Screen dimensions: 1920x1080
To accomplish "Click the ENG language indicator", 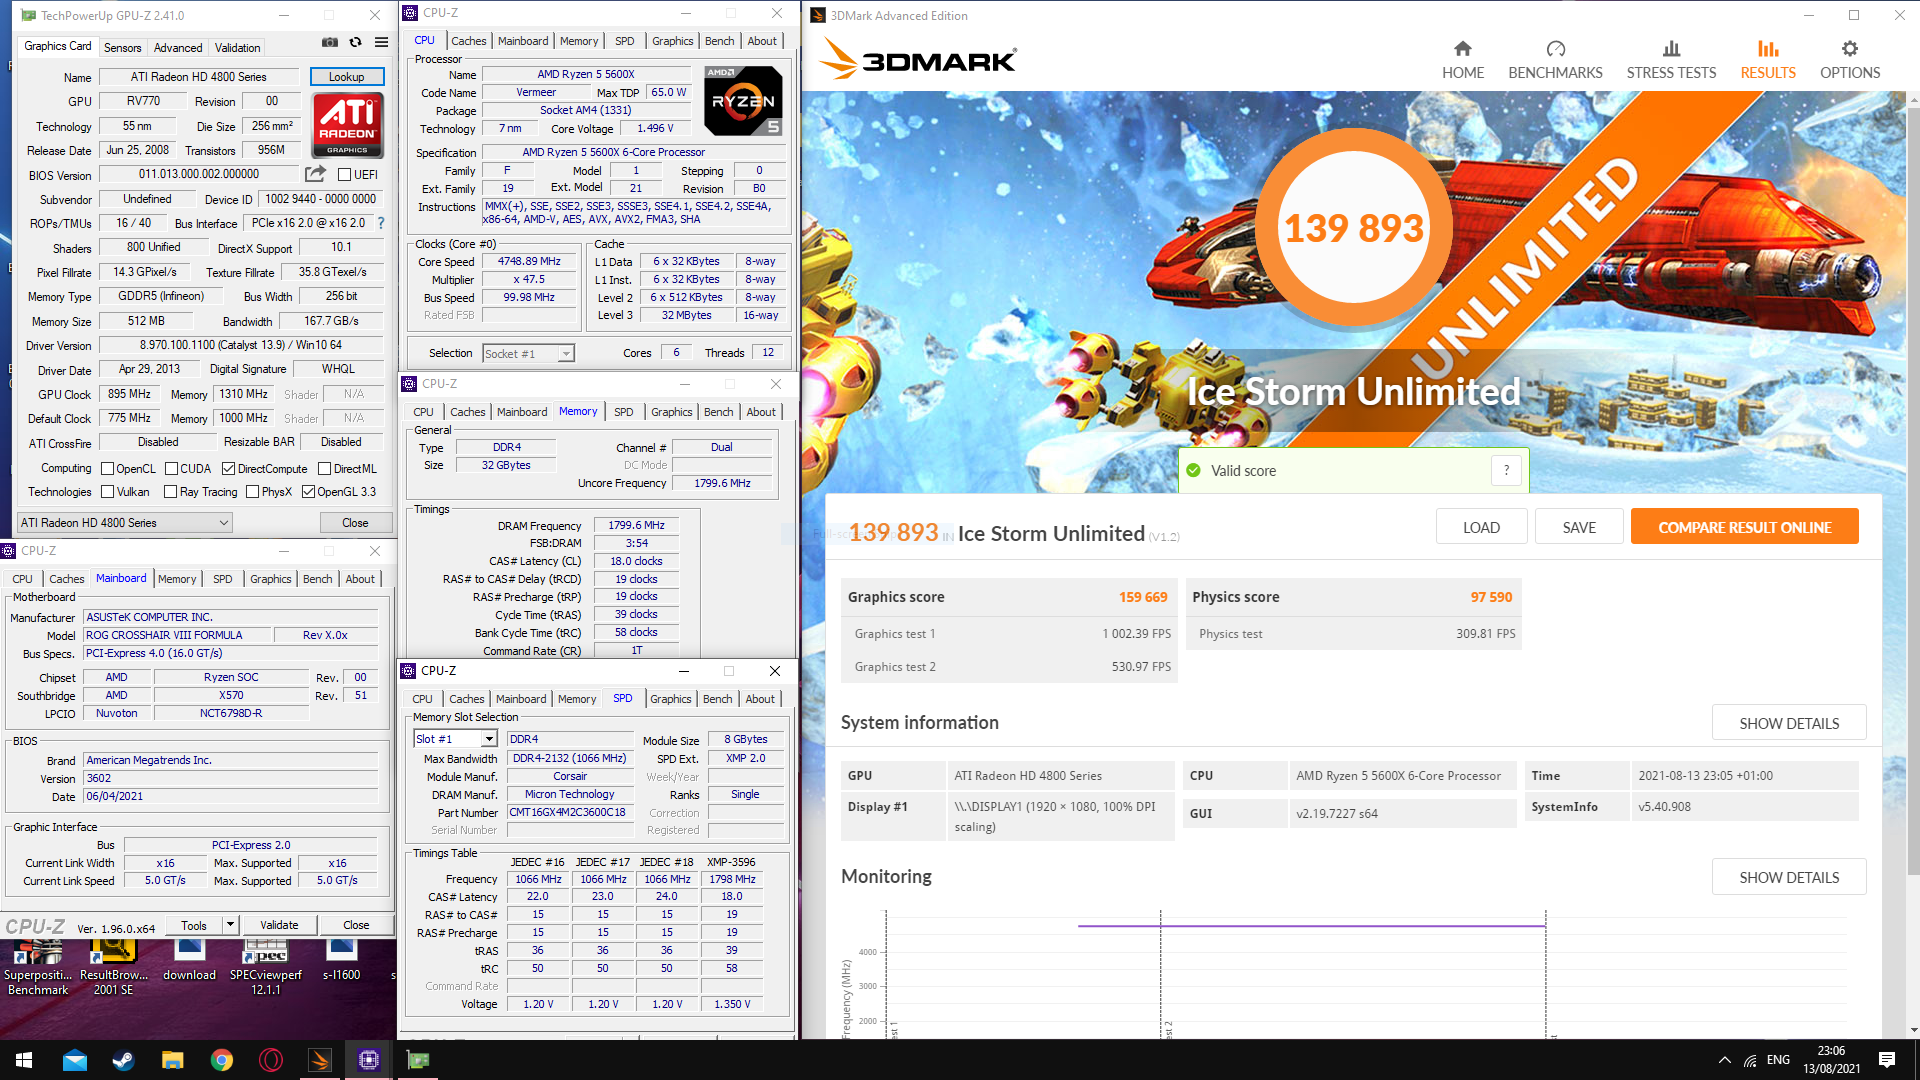I will [x=1778, y=1060].
